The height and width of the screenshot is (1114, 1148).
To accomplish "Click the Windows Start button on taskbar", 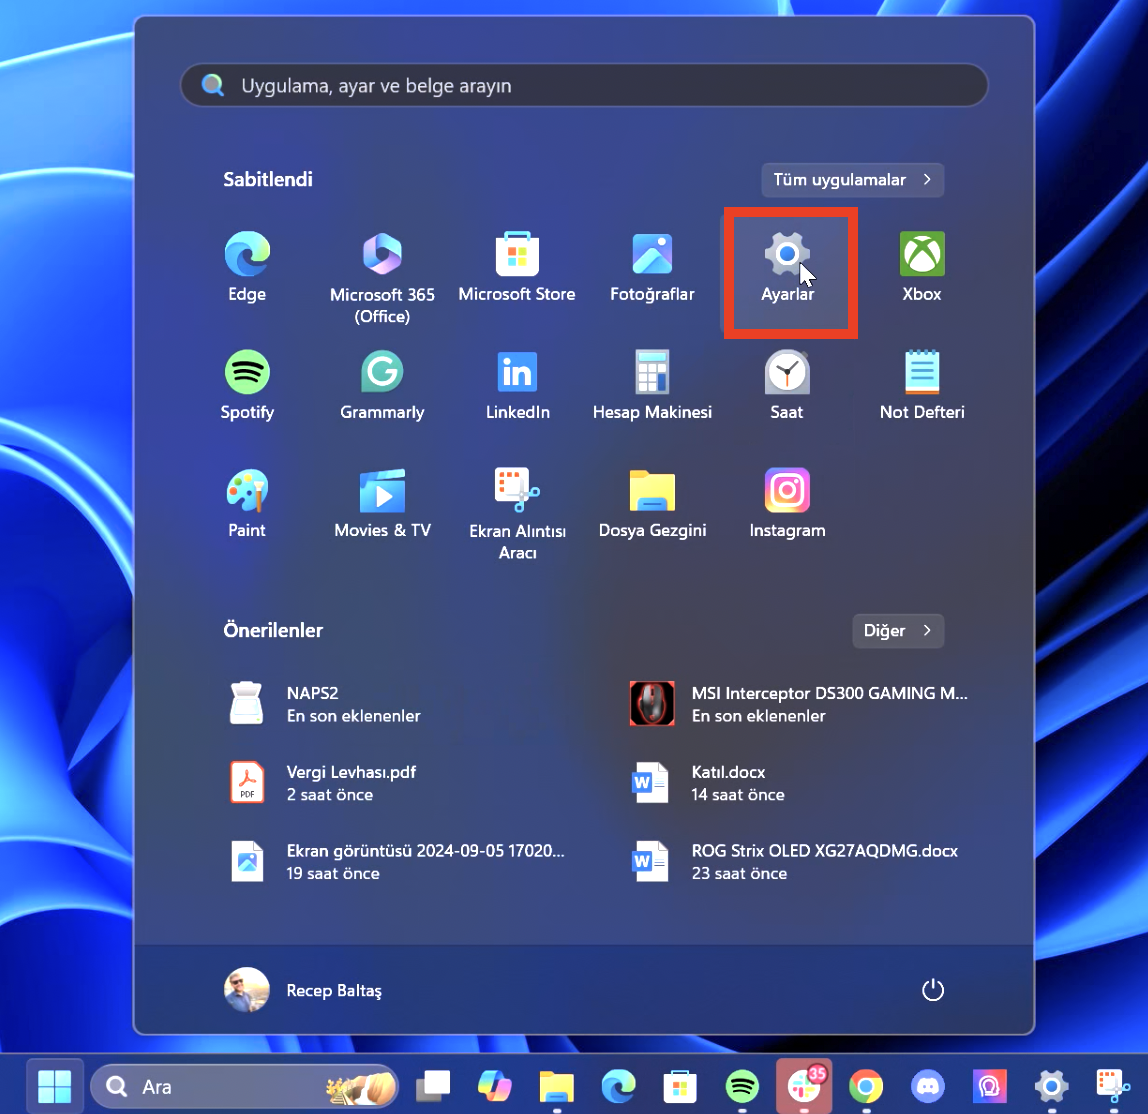I will click(54, 1086).
